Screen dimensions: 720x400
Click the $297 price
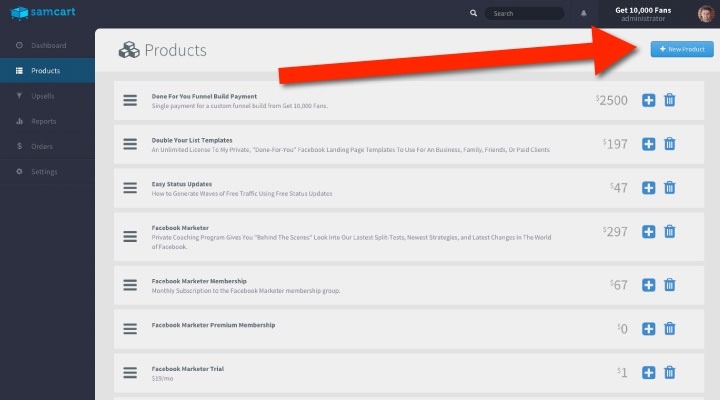[x=615, y=232]
